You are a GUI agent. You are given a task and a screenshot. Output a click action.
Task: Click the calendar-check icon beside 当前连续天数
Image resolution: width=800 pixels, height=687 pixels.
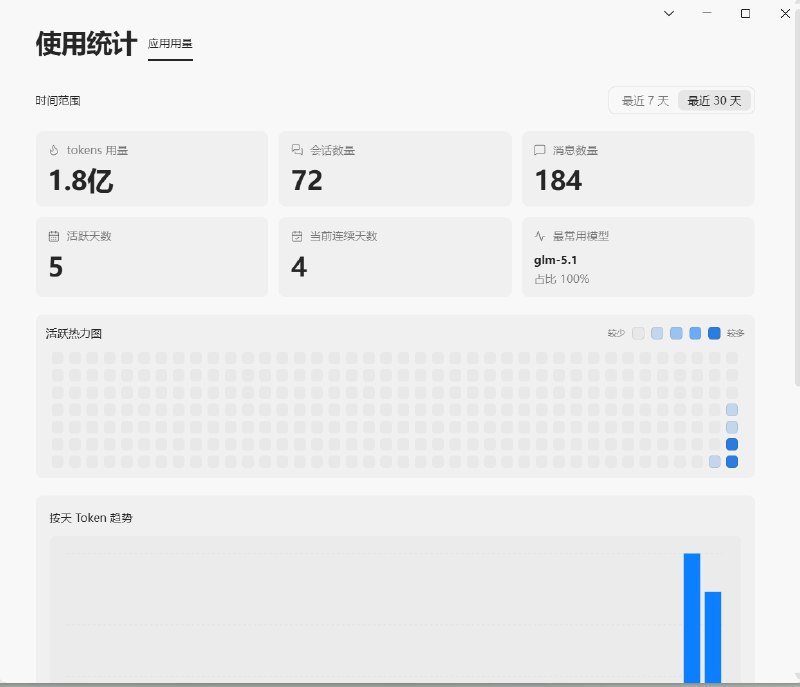coord(297,236)
